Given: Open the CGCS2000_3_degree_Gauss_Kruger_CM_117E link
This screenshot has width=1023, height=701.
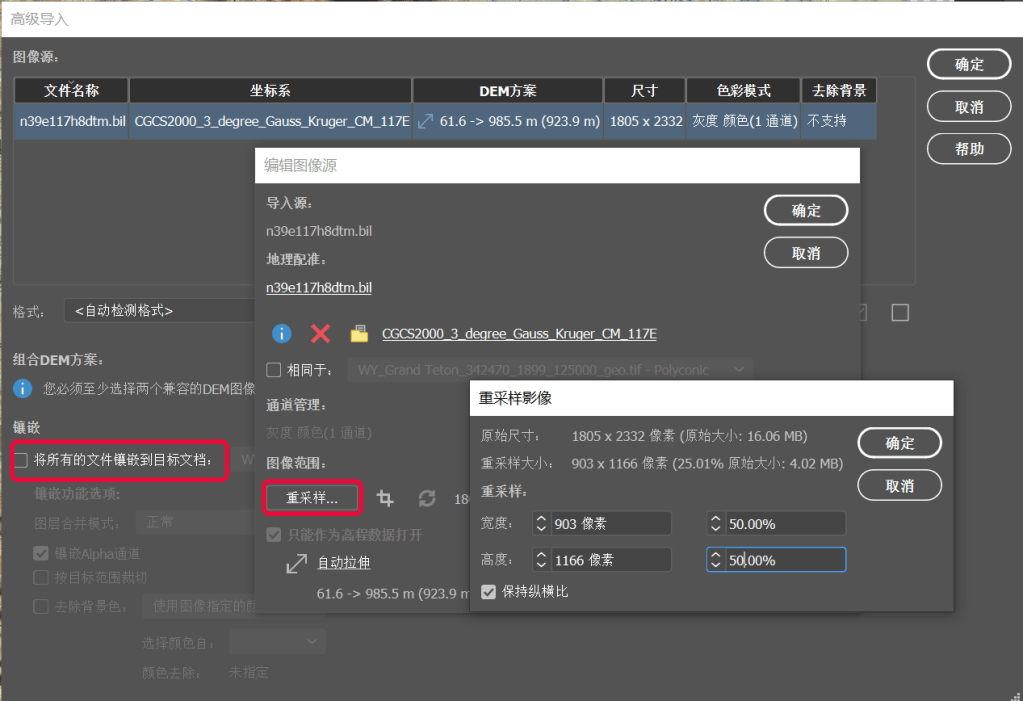Looking at the screenshot, I should [519, 334].
